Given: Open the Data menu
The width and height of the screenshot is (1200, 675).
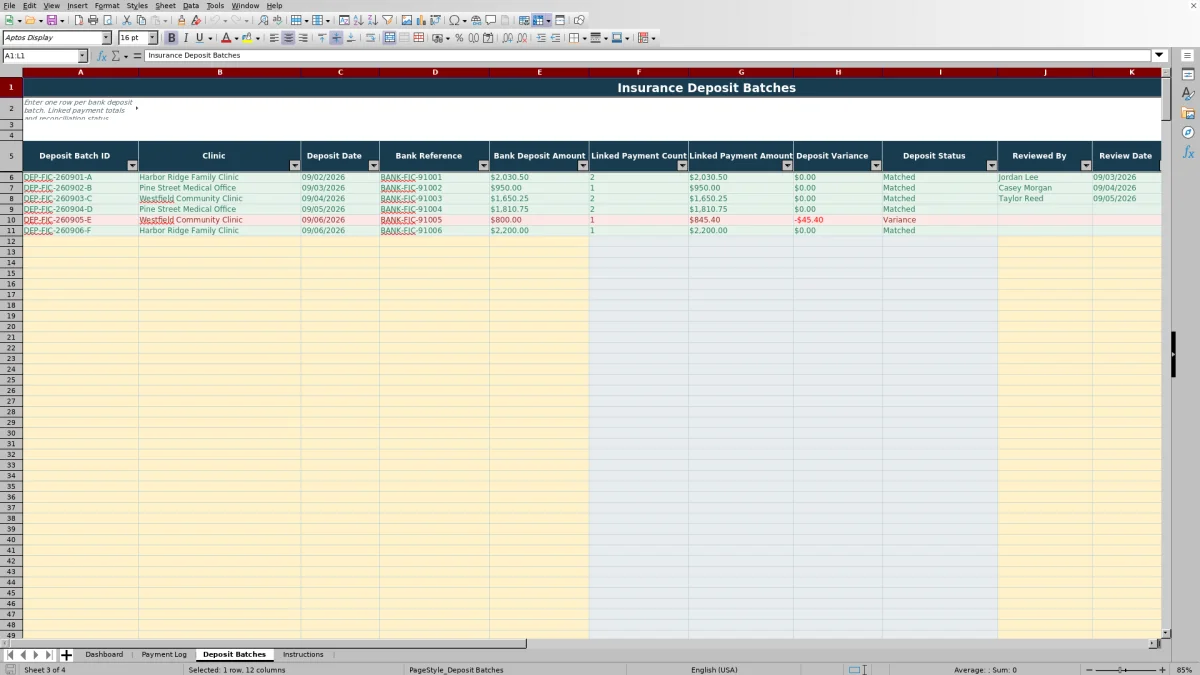Looking at the screenshot, I should (x=190, y=6).
